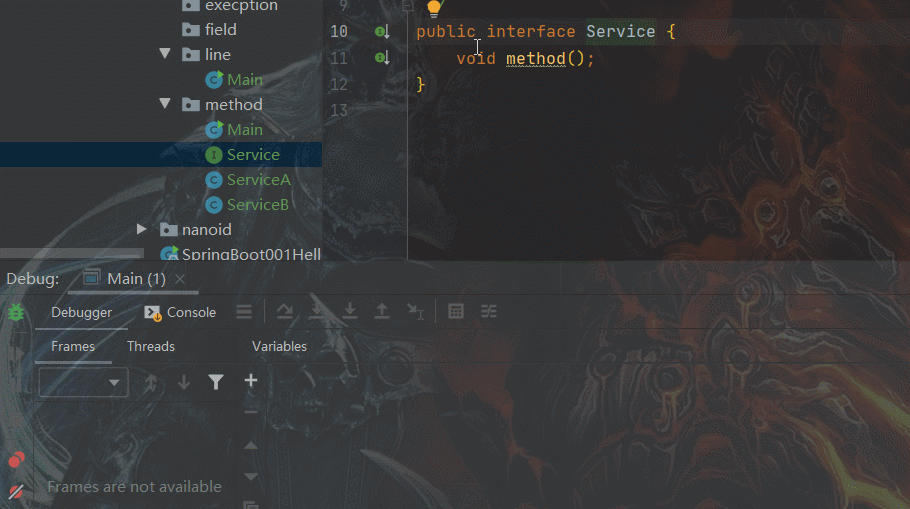Click the implementations gutter icon on line 11
910x509 pixels.
click(x=382, y=57)
